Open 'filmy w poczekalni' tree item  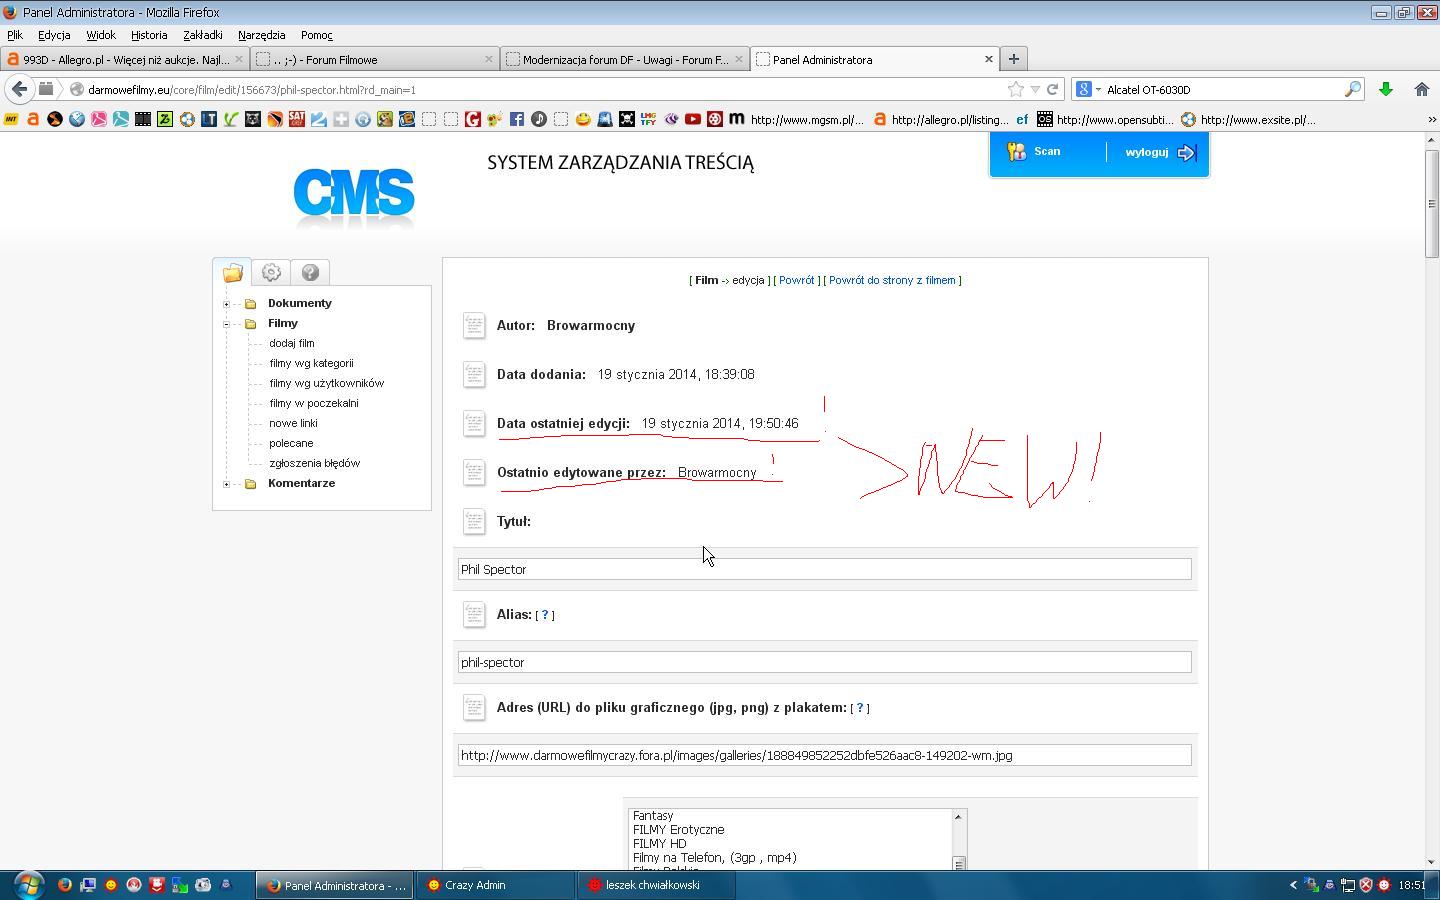pyautogui.click(x=313, y=403)
